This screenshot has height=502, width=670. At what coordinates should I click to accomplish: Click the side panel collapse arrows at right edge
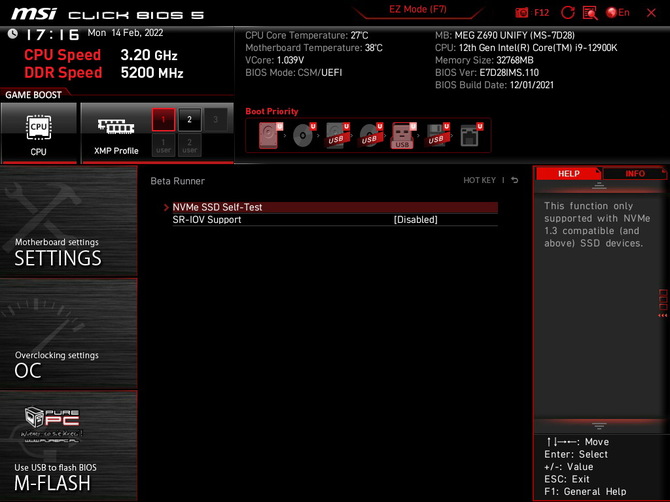(x=663, y=316)
